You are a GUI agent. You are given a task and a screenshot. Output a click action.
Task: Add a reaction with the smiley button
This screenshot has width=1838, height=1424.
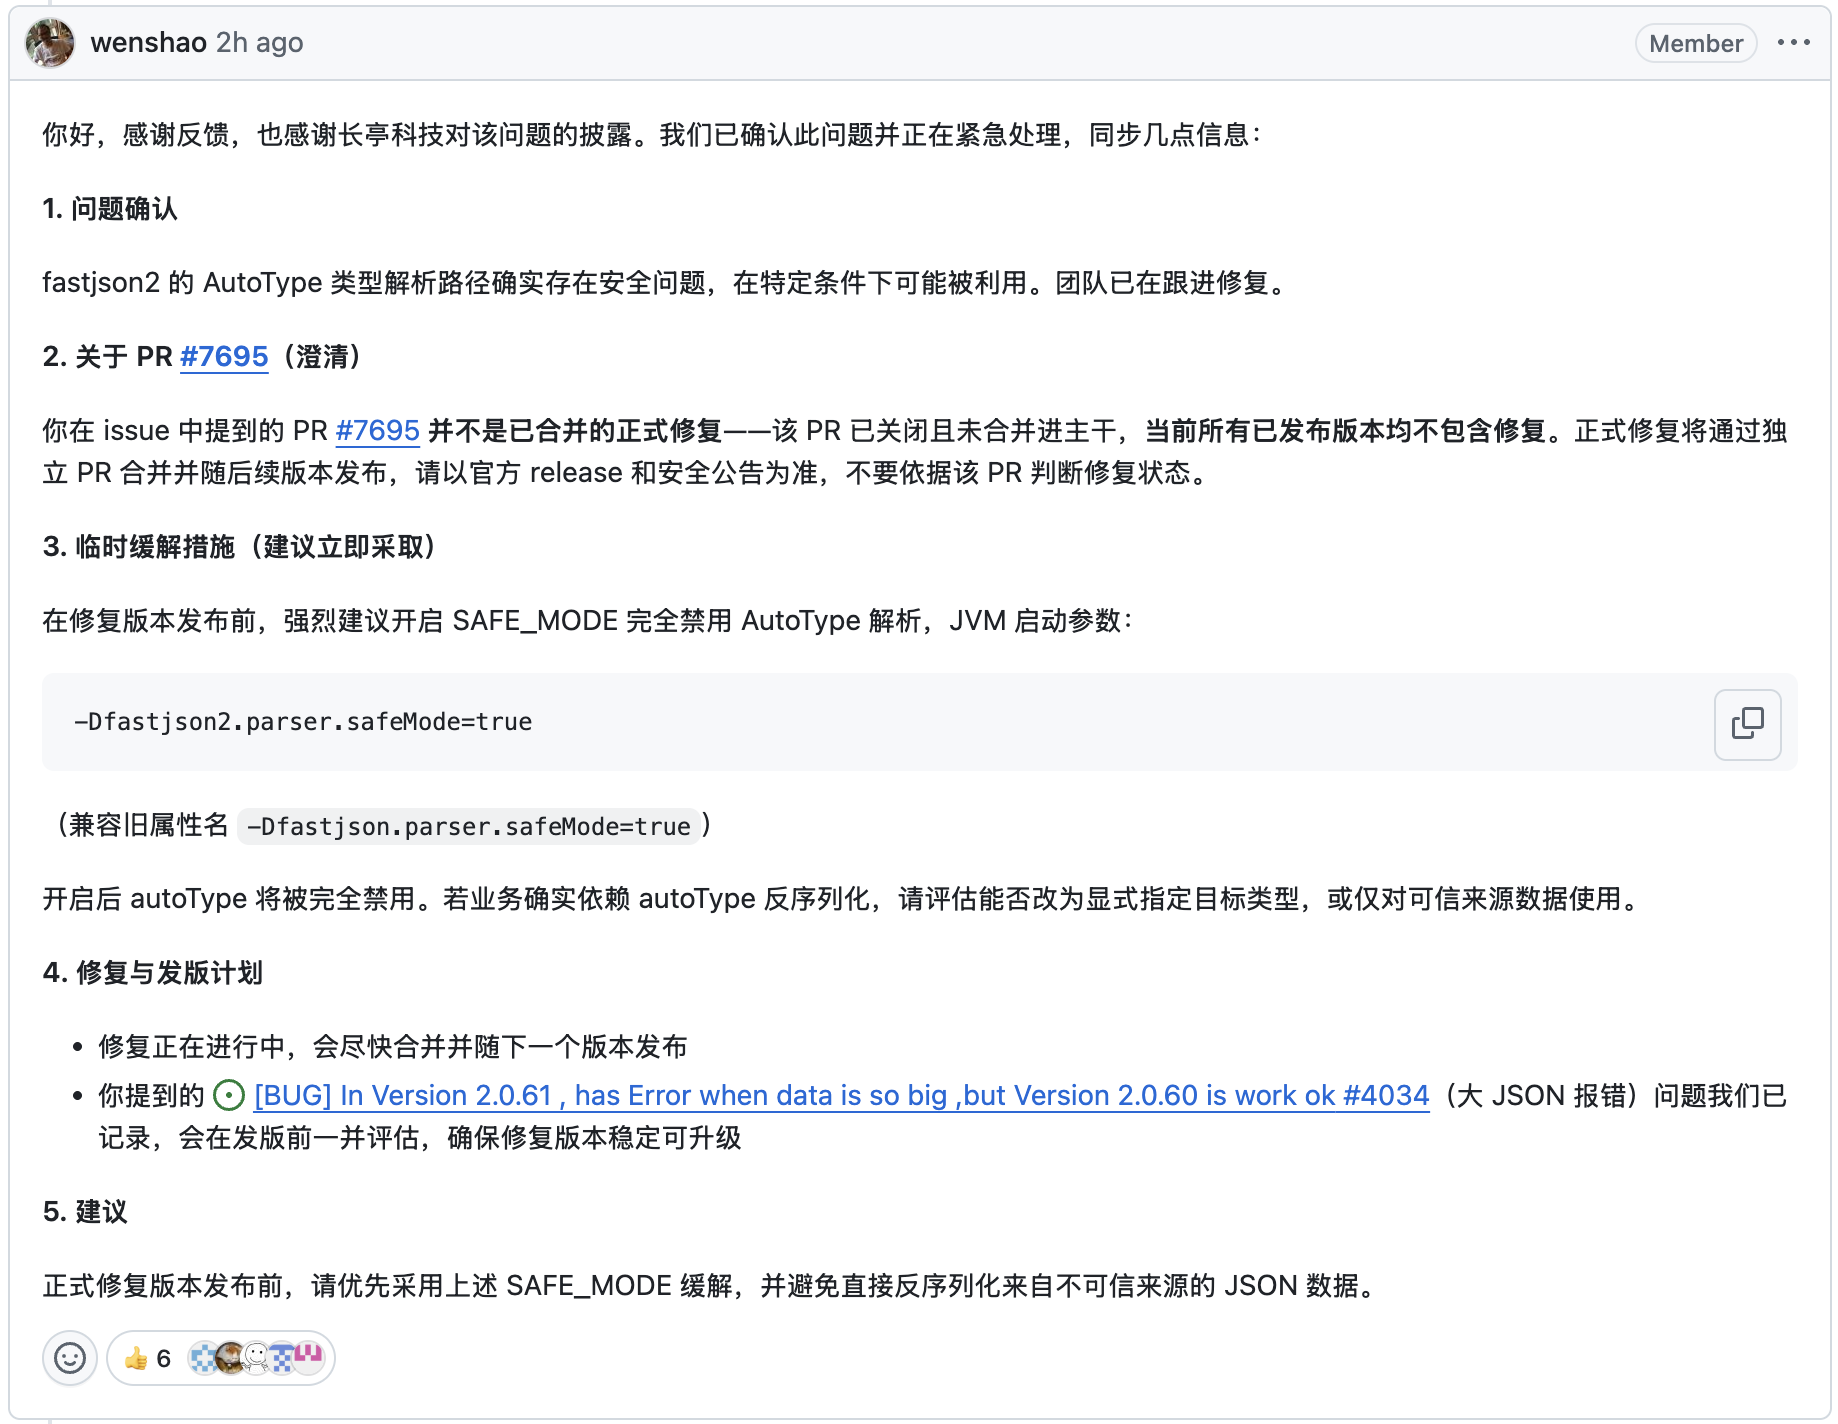pos(70,1358)
